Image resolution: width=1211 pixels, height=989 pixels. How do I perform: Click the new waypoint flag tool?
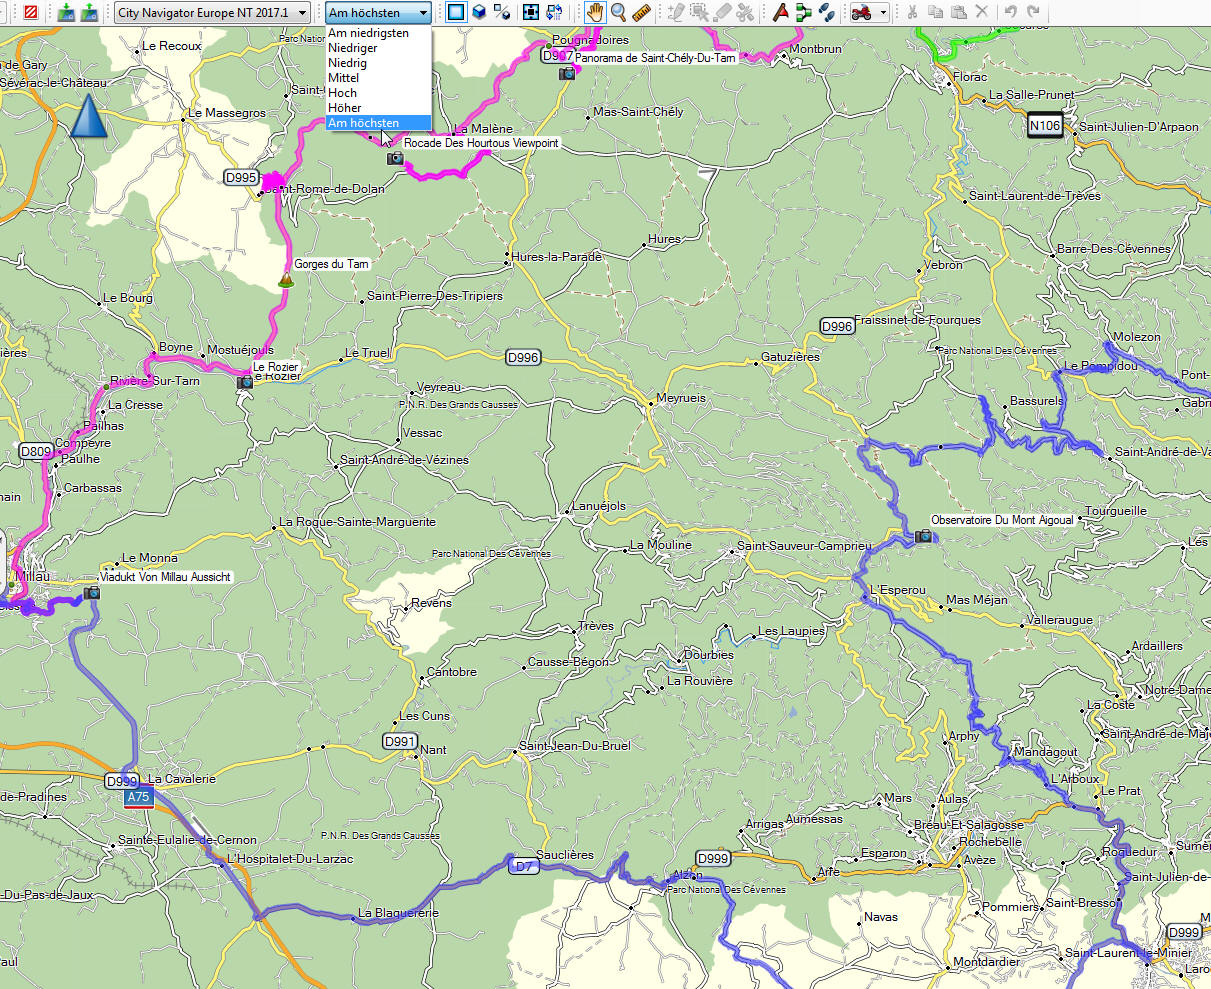[780, 12]
